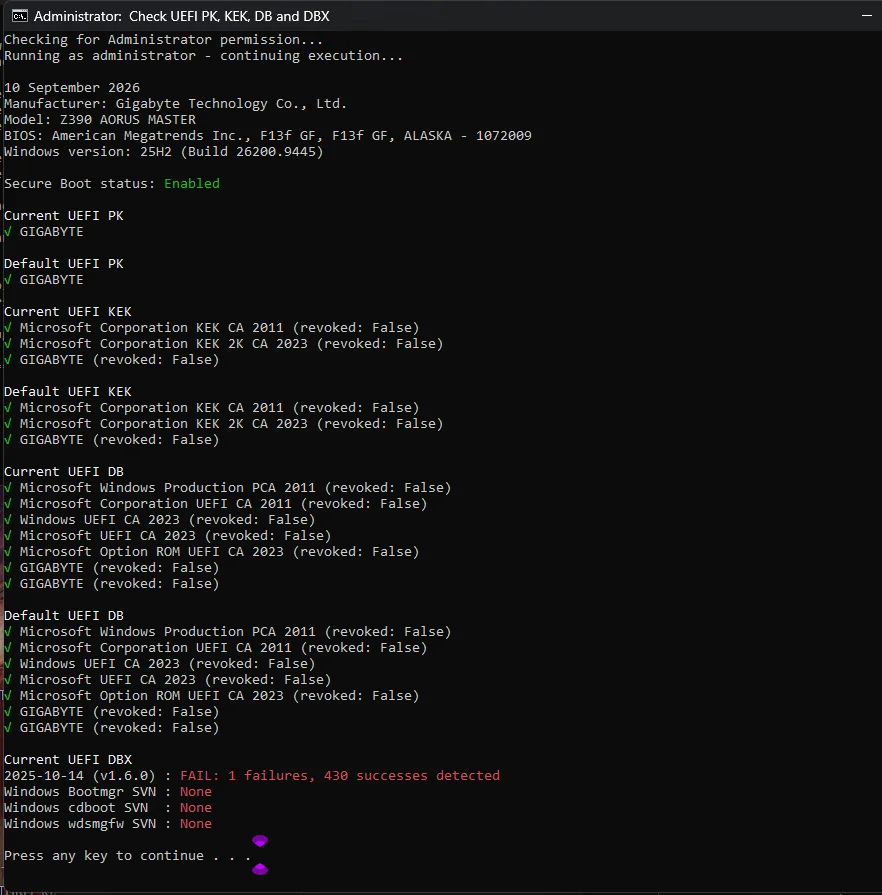882x895 pixels.
Task: Select the 'Current UEFI DBX' heading
Action: [x=68, y=759]
